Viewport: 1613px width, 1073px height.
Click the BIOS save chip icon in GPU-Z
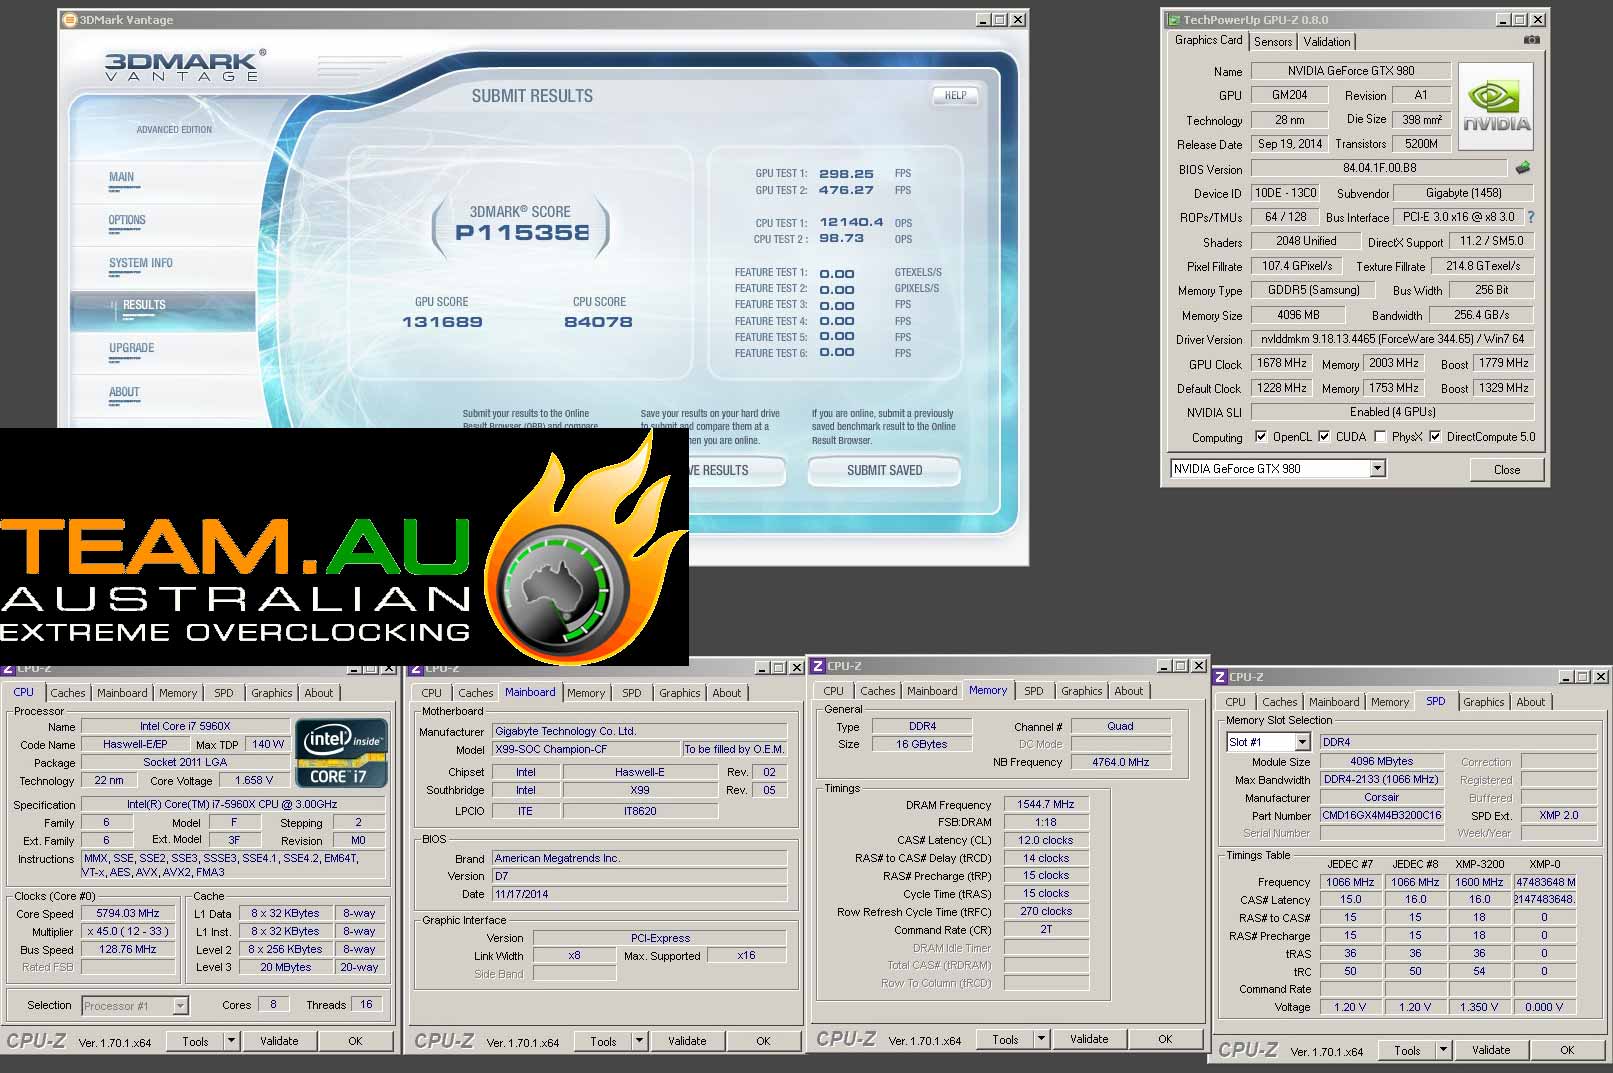(x=1523, y=168)
